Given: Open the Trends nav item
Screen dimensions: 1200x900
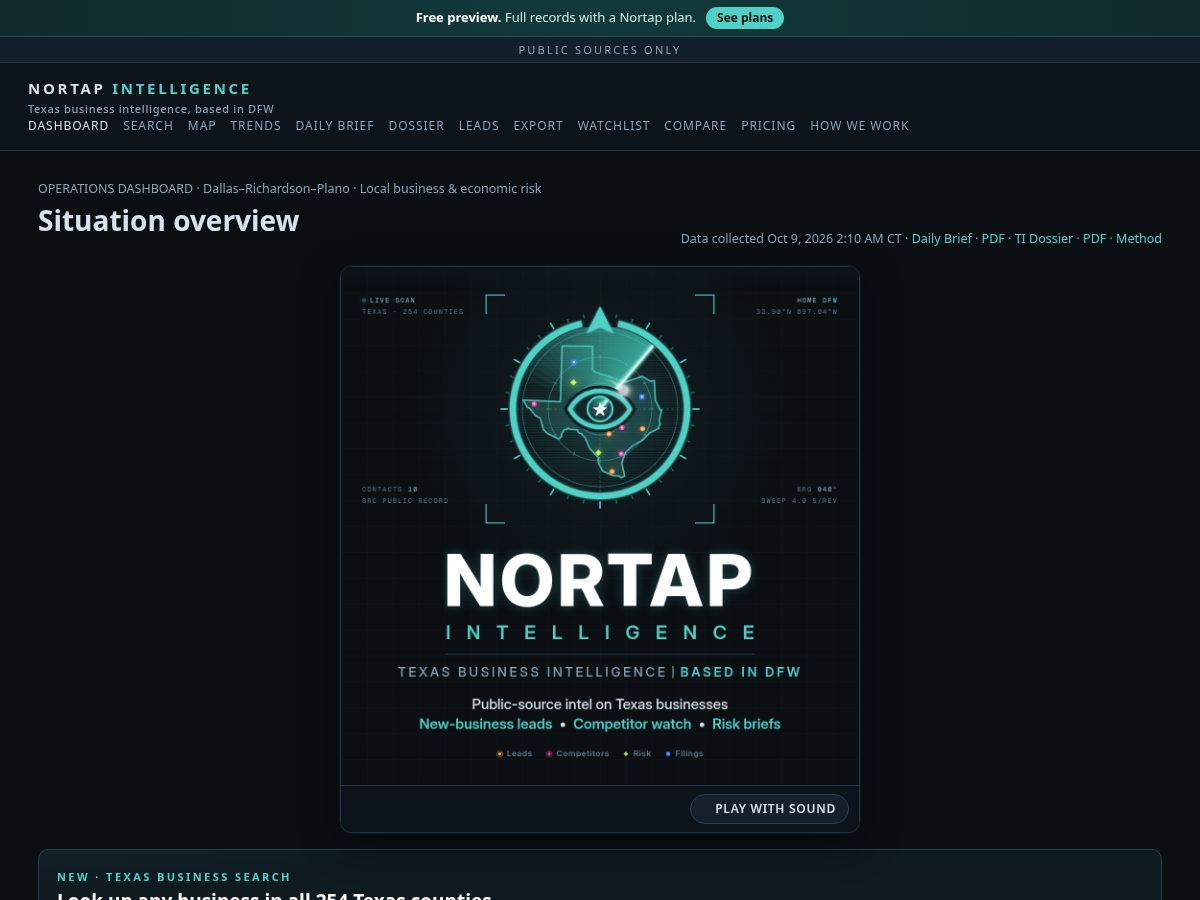Looking at the screenshot, I should [x=256, y=126].
